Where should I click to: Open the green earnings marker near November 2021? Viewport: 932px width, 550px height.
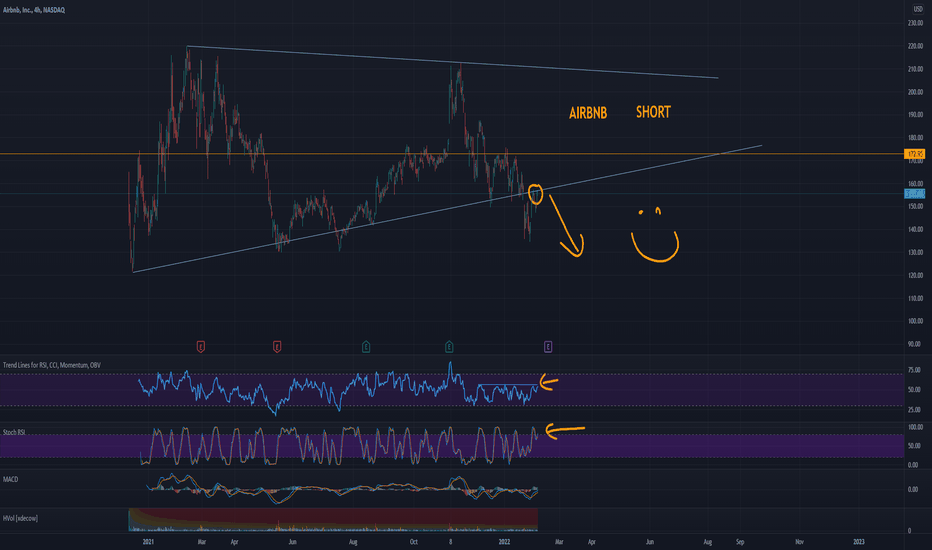[449, 347]
